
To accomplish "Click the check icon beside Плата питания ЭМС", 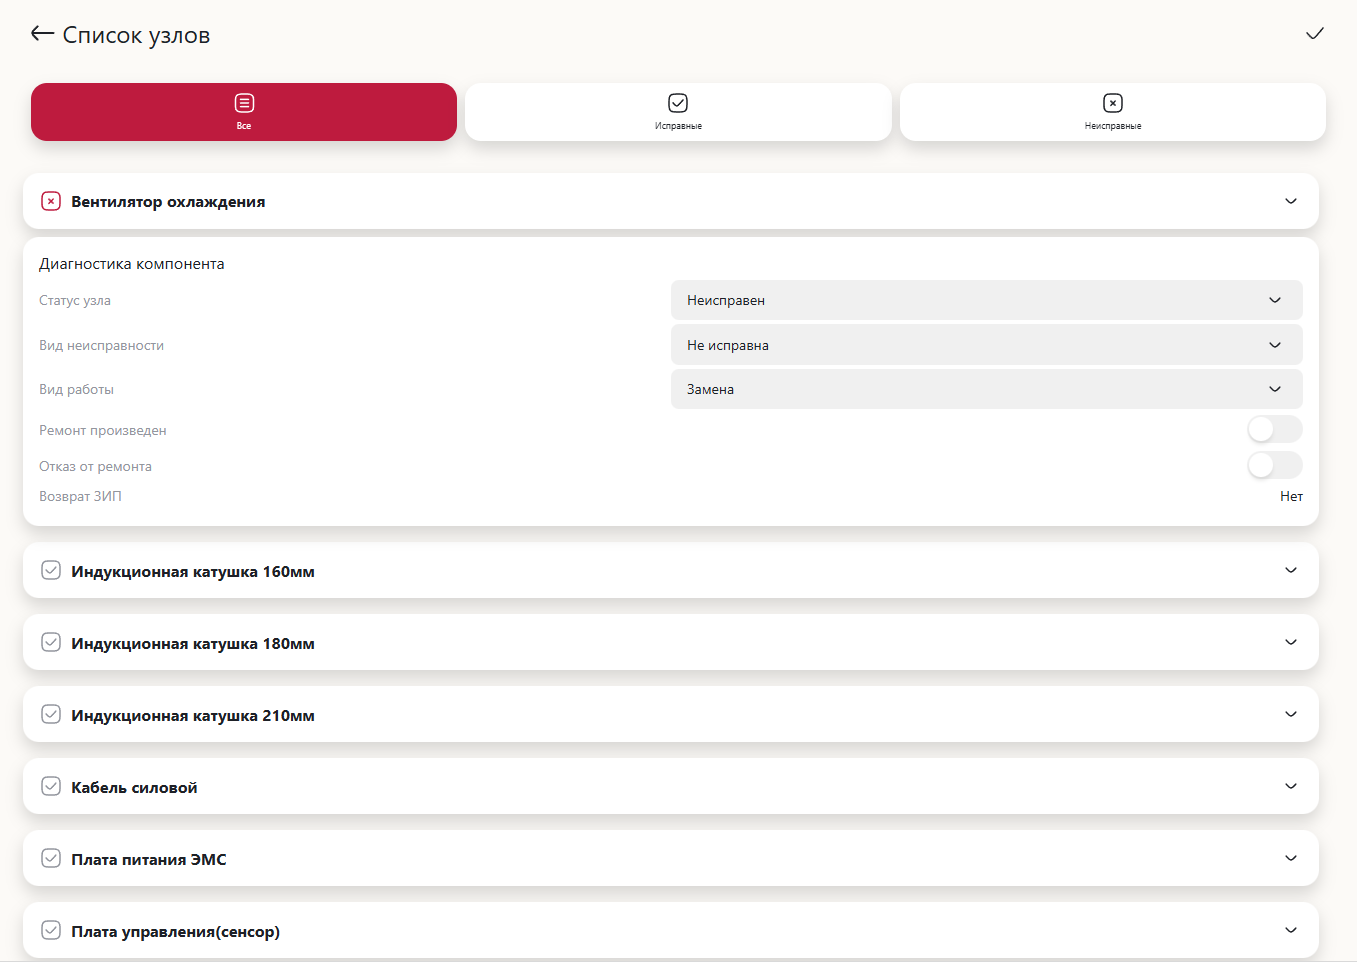I will 51,859.
